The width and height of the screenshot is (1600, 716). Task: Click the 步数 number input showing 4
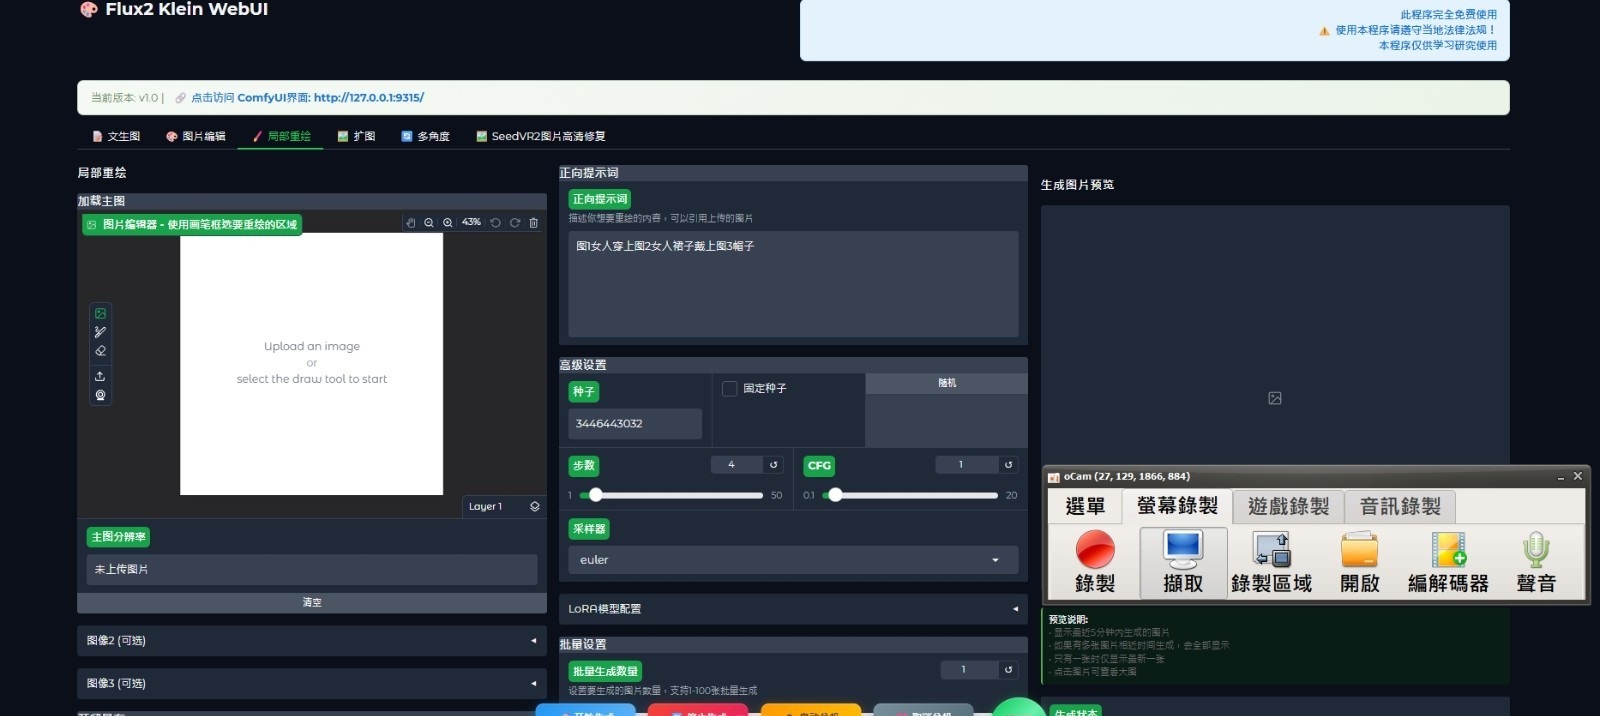point(737,464)
